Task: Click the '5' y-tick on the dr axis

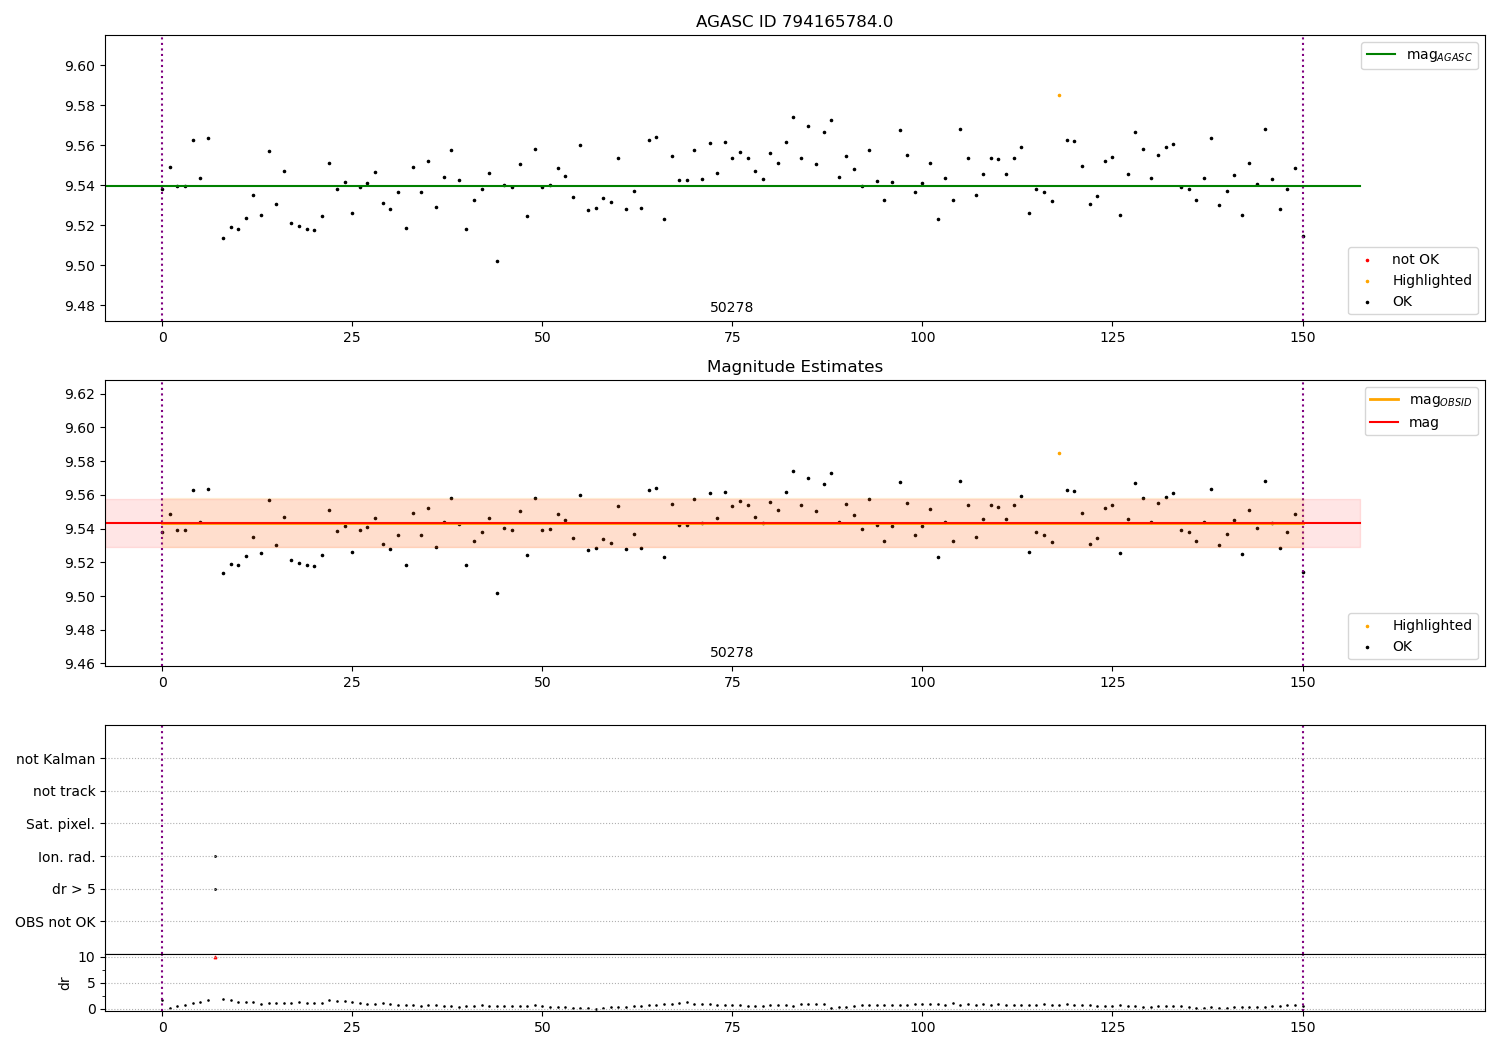Action: click(92, 983)
